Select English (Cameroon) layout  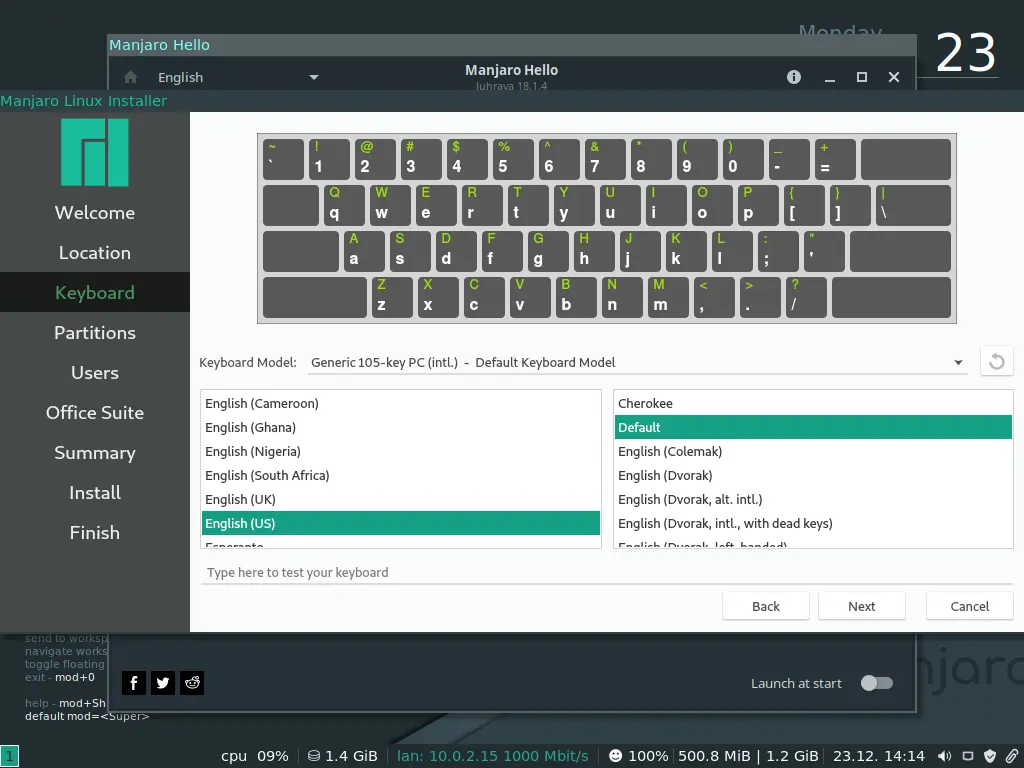[401, 404]
